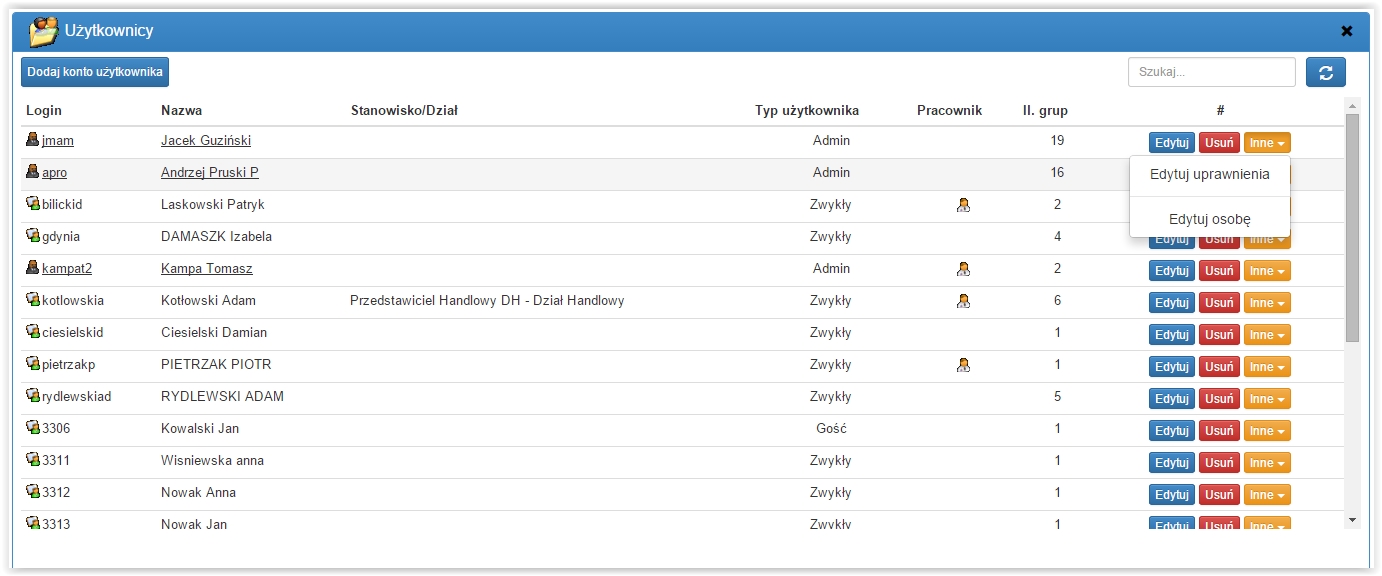This screenshot has height=576, width=1382.
Task: Click admin user icon next to jmam
Action: click(x=32, y=140)
